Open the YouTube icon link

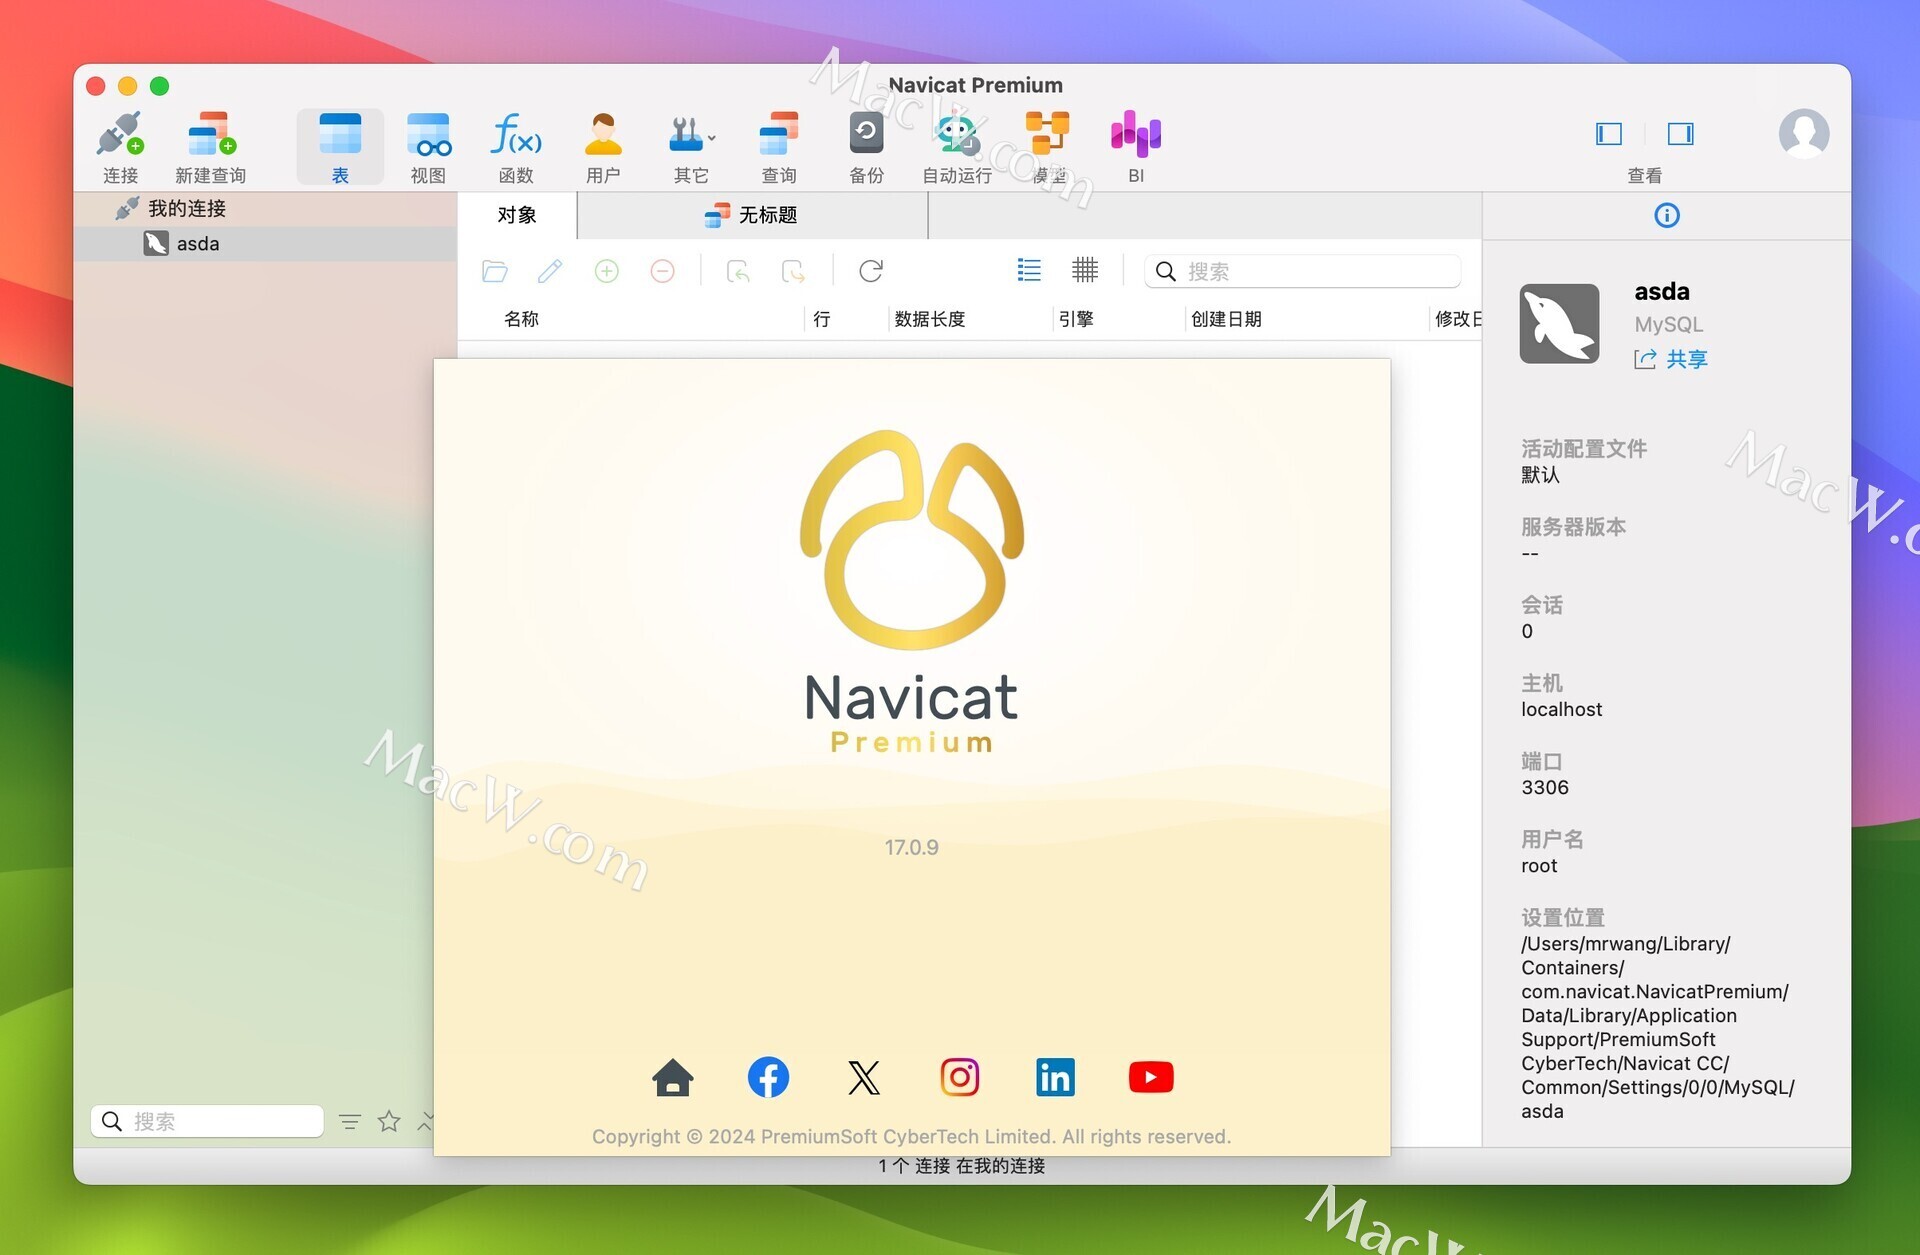pyautogui.click(x=1151, y=1077)
